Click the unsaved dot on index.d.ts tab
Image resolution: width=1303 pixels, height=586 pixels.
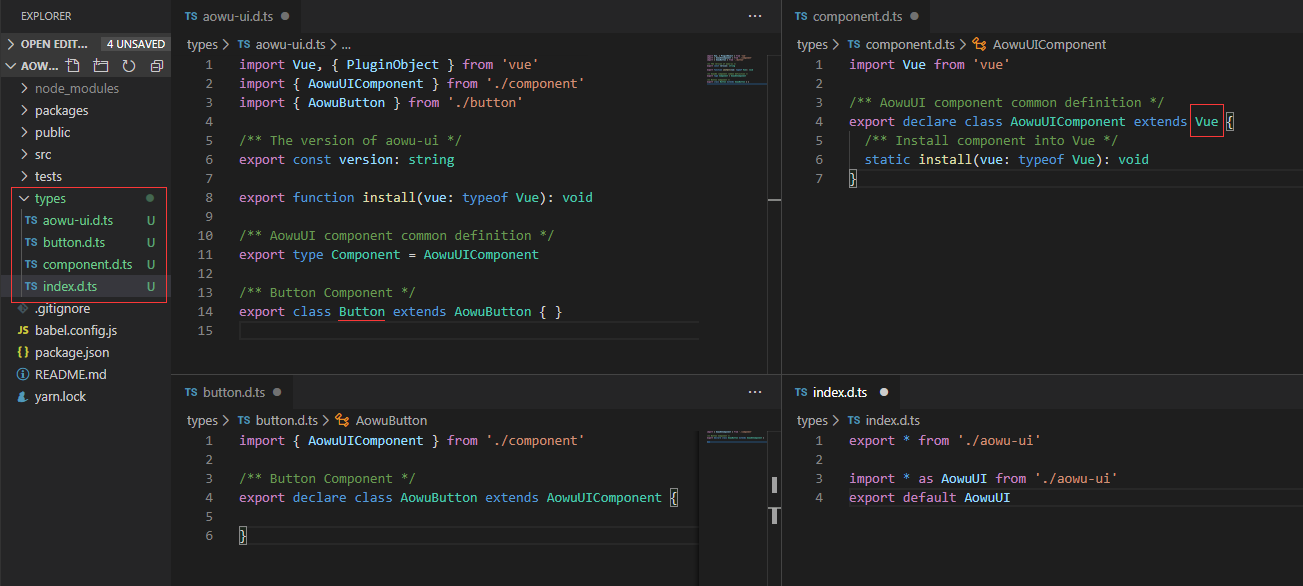(884, 393)
